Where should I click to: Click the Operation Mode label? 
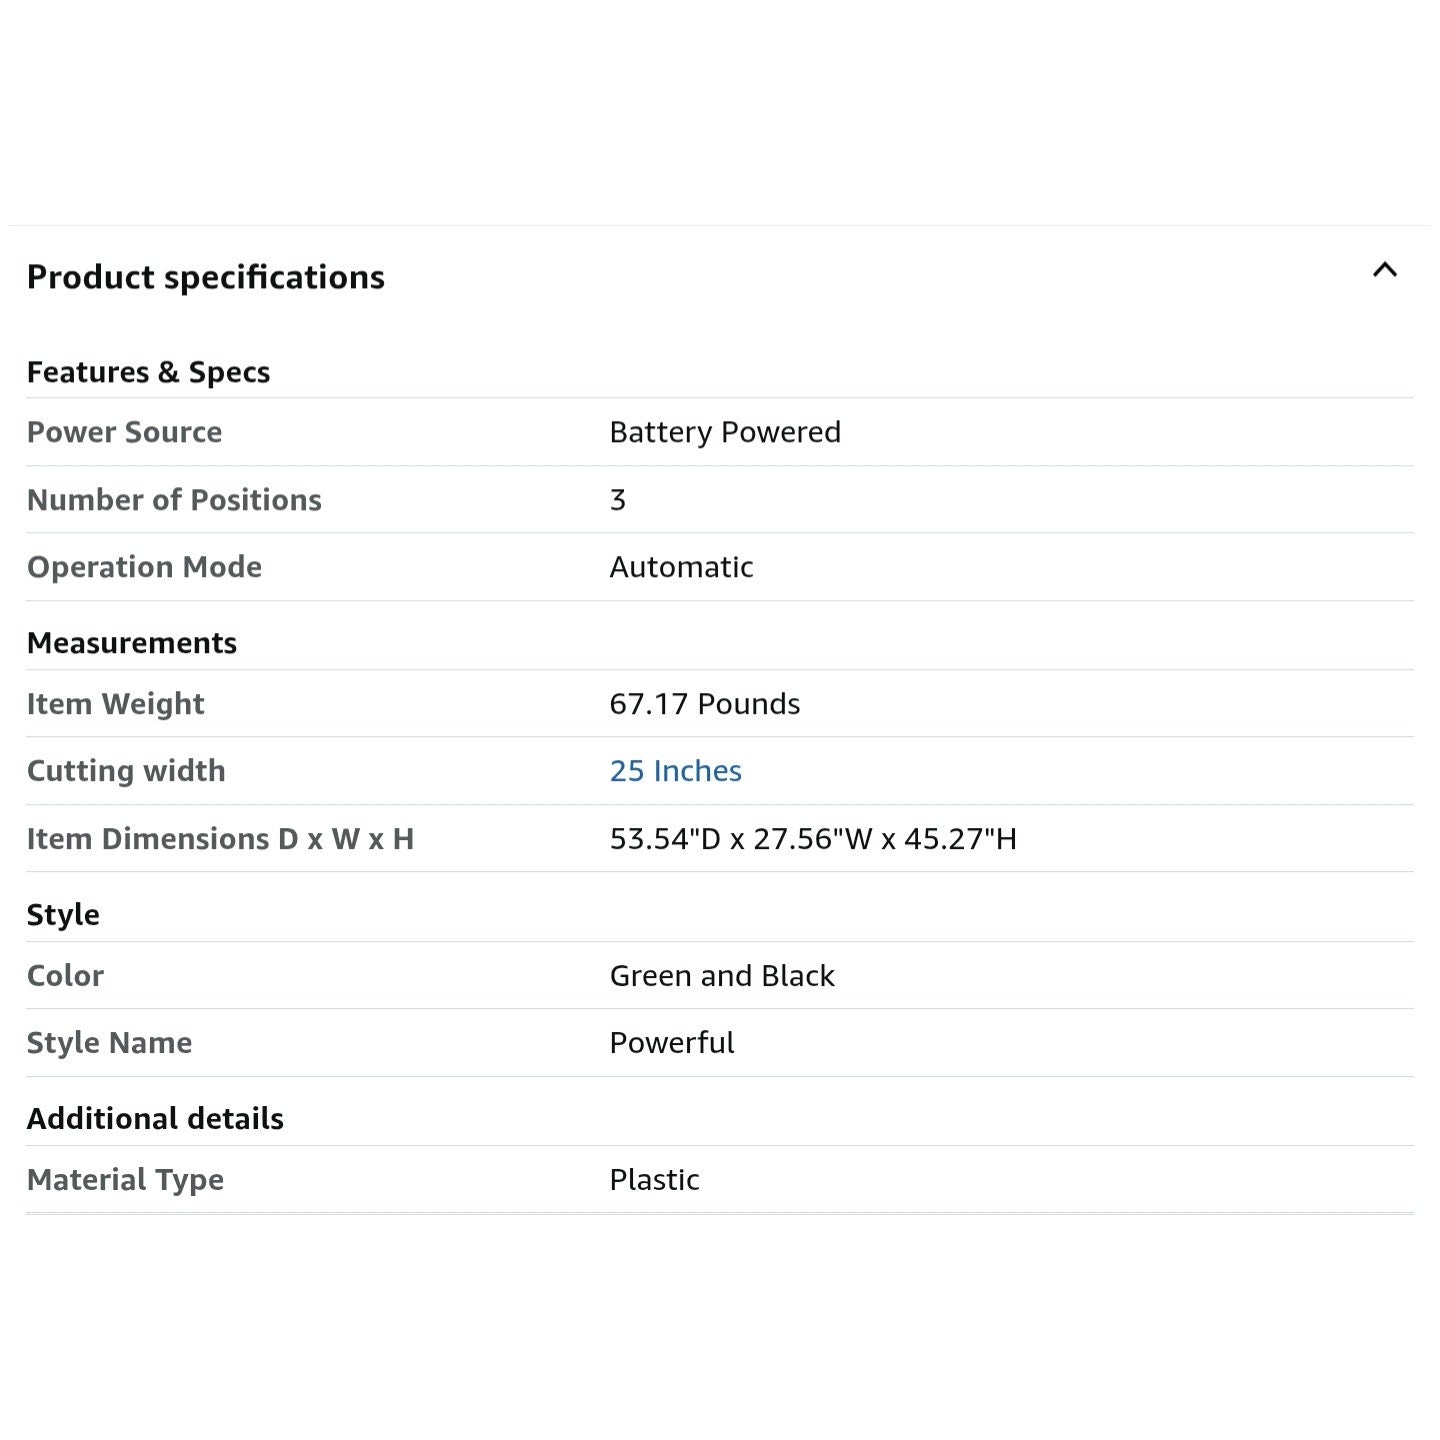point(144,567)
